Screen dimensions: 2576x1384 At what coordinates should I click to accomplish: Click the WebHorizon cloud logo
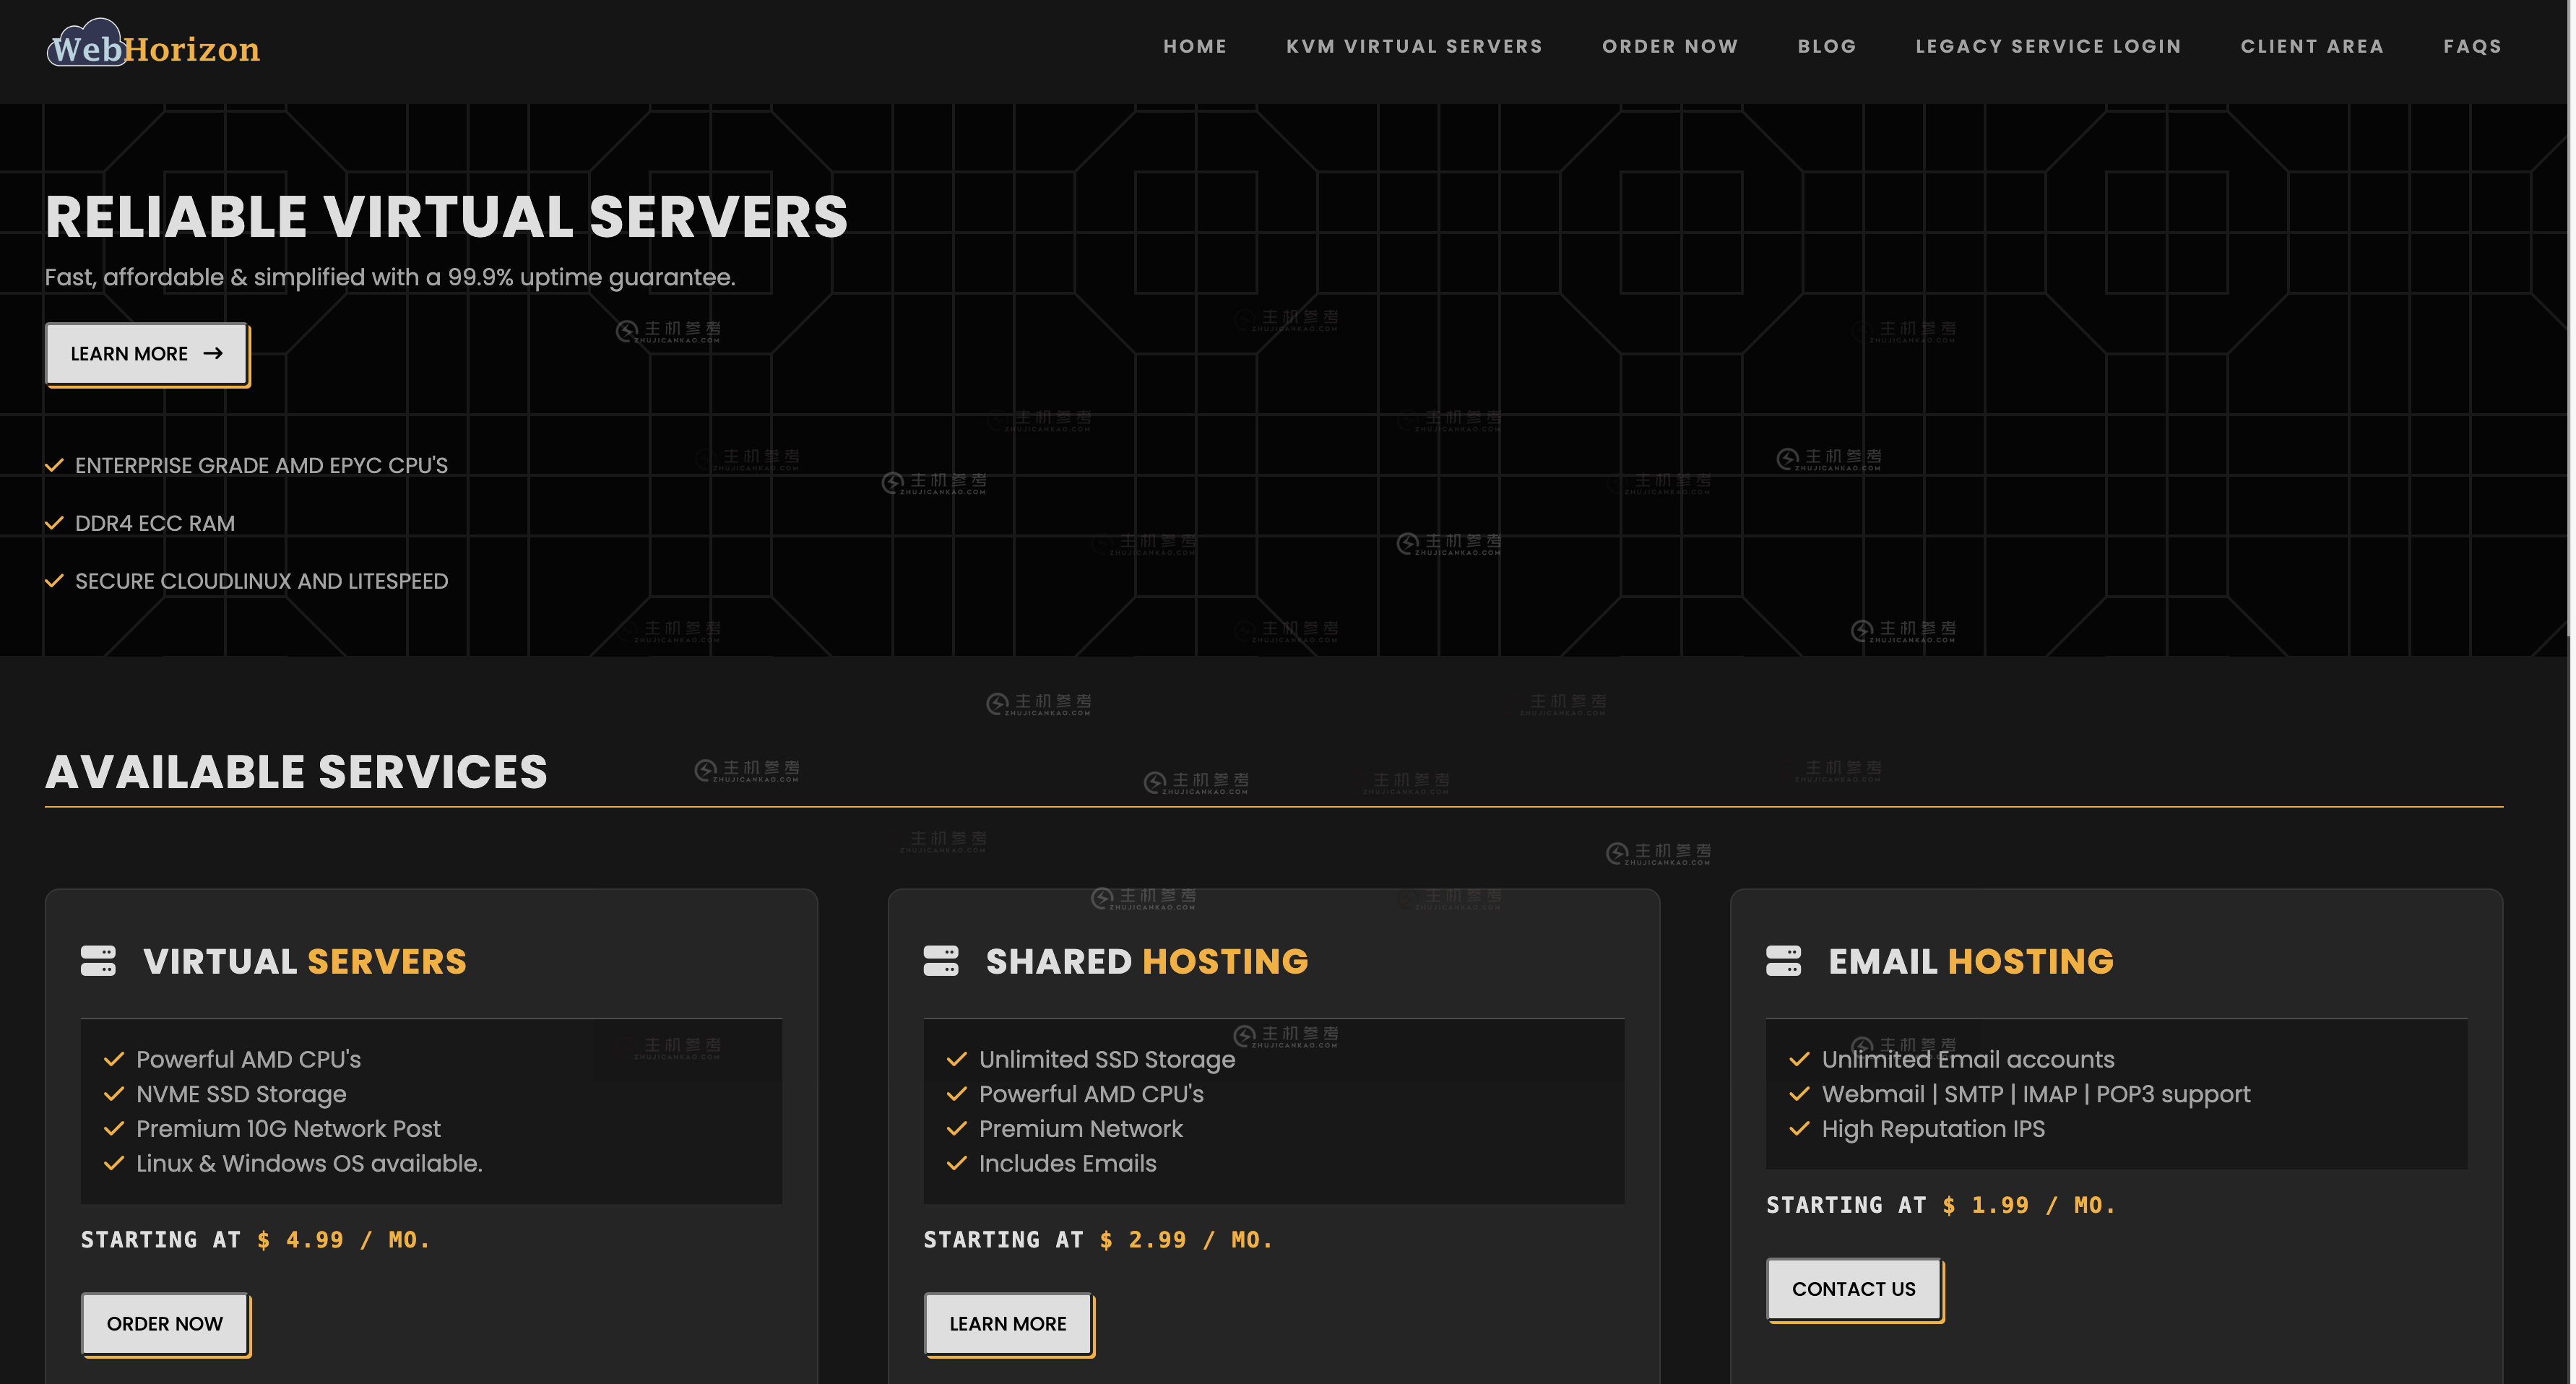pos(152,45)
